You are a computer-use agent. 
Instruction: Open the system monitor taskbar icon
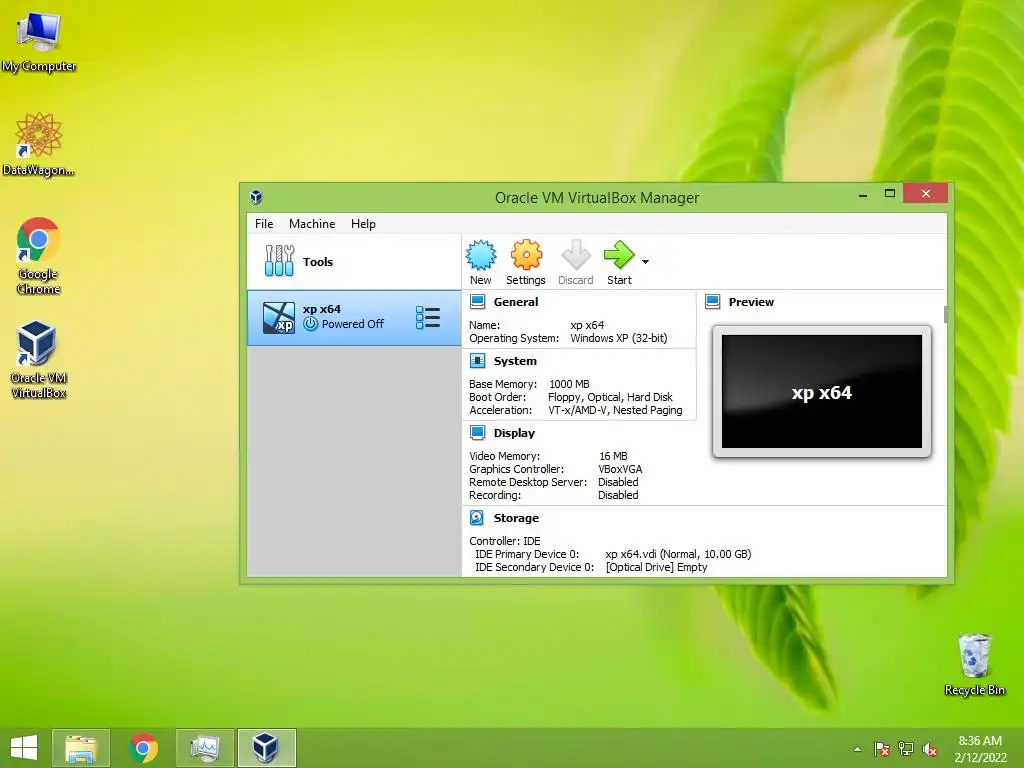pyautogui.click(x=205, y=748)
